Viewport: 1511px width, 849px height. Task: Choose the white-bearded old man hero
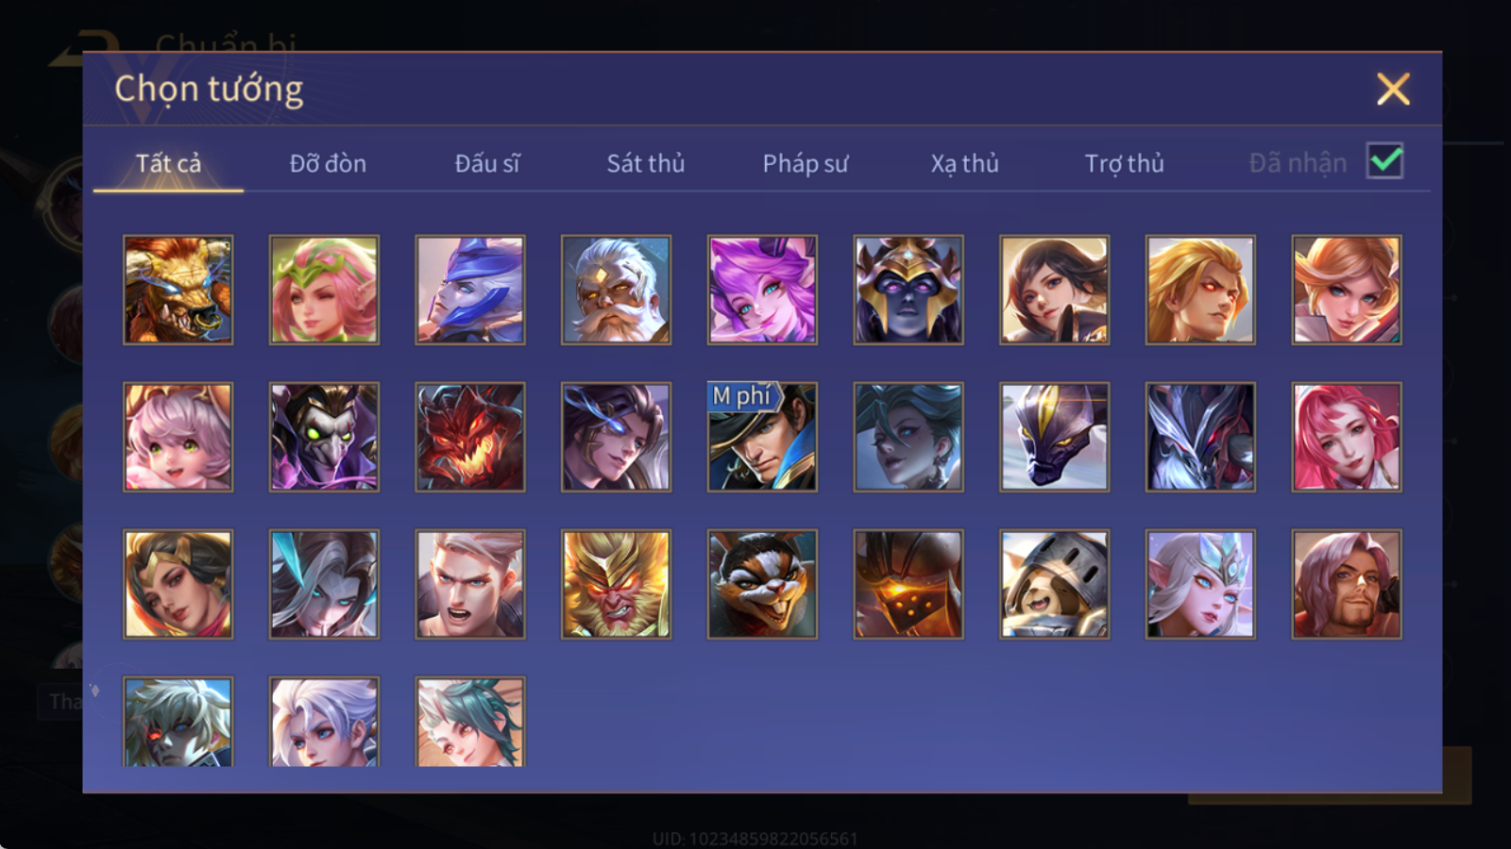(x=616, y=290)
